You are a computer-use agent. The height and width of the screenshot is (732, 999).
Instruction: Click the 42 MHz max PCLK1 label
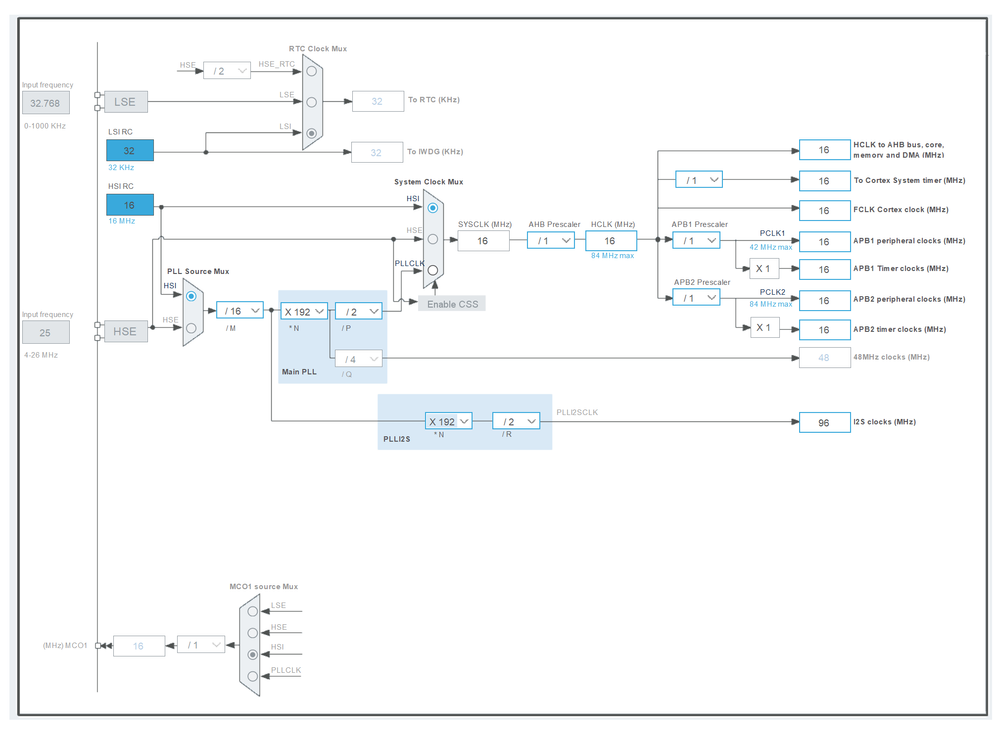(x=771, y=247)
